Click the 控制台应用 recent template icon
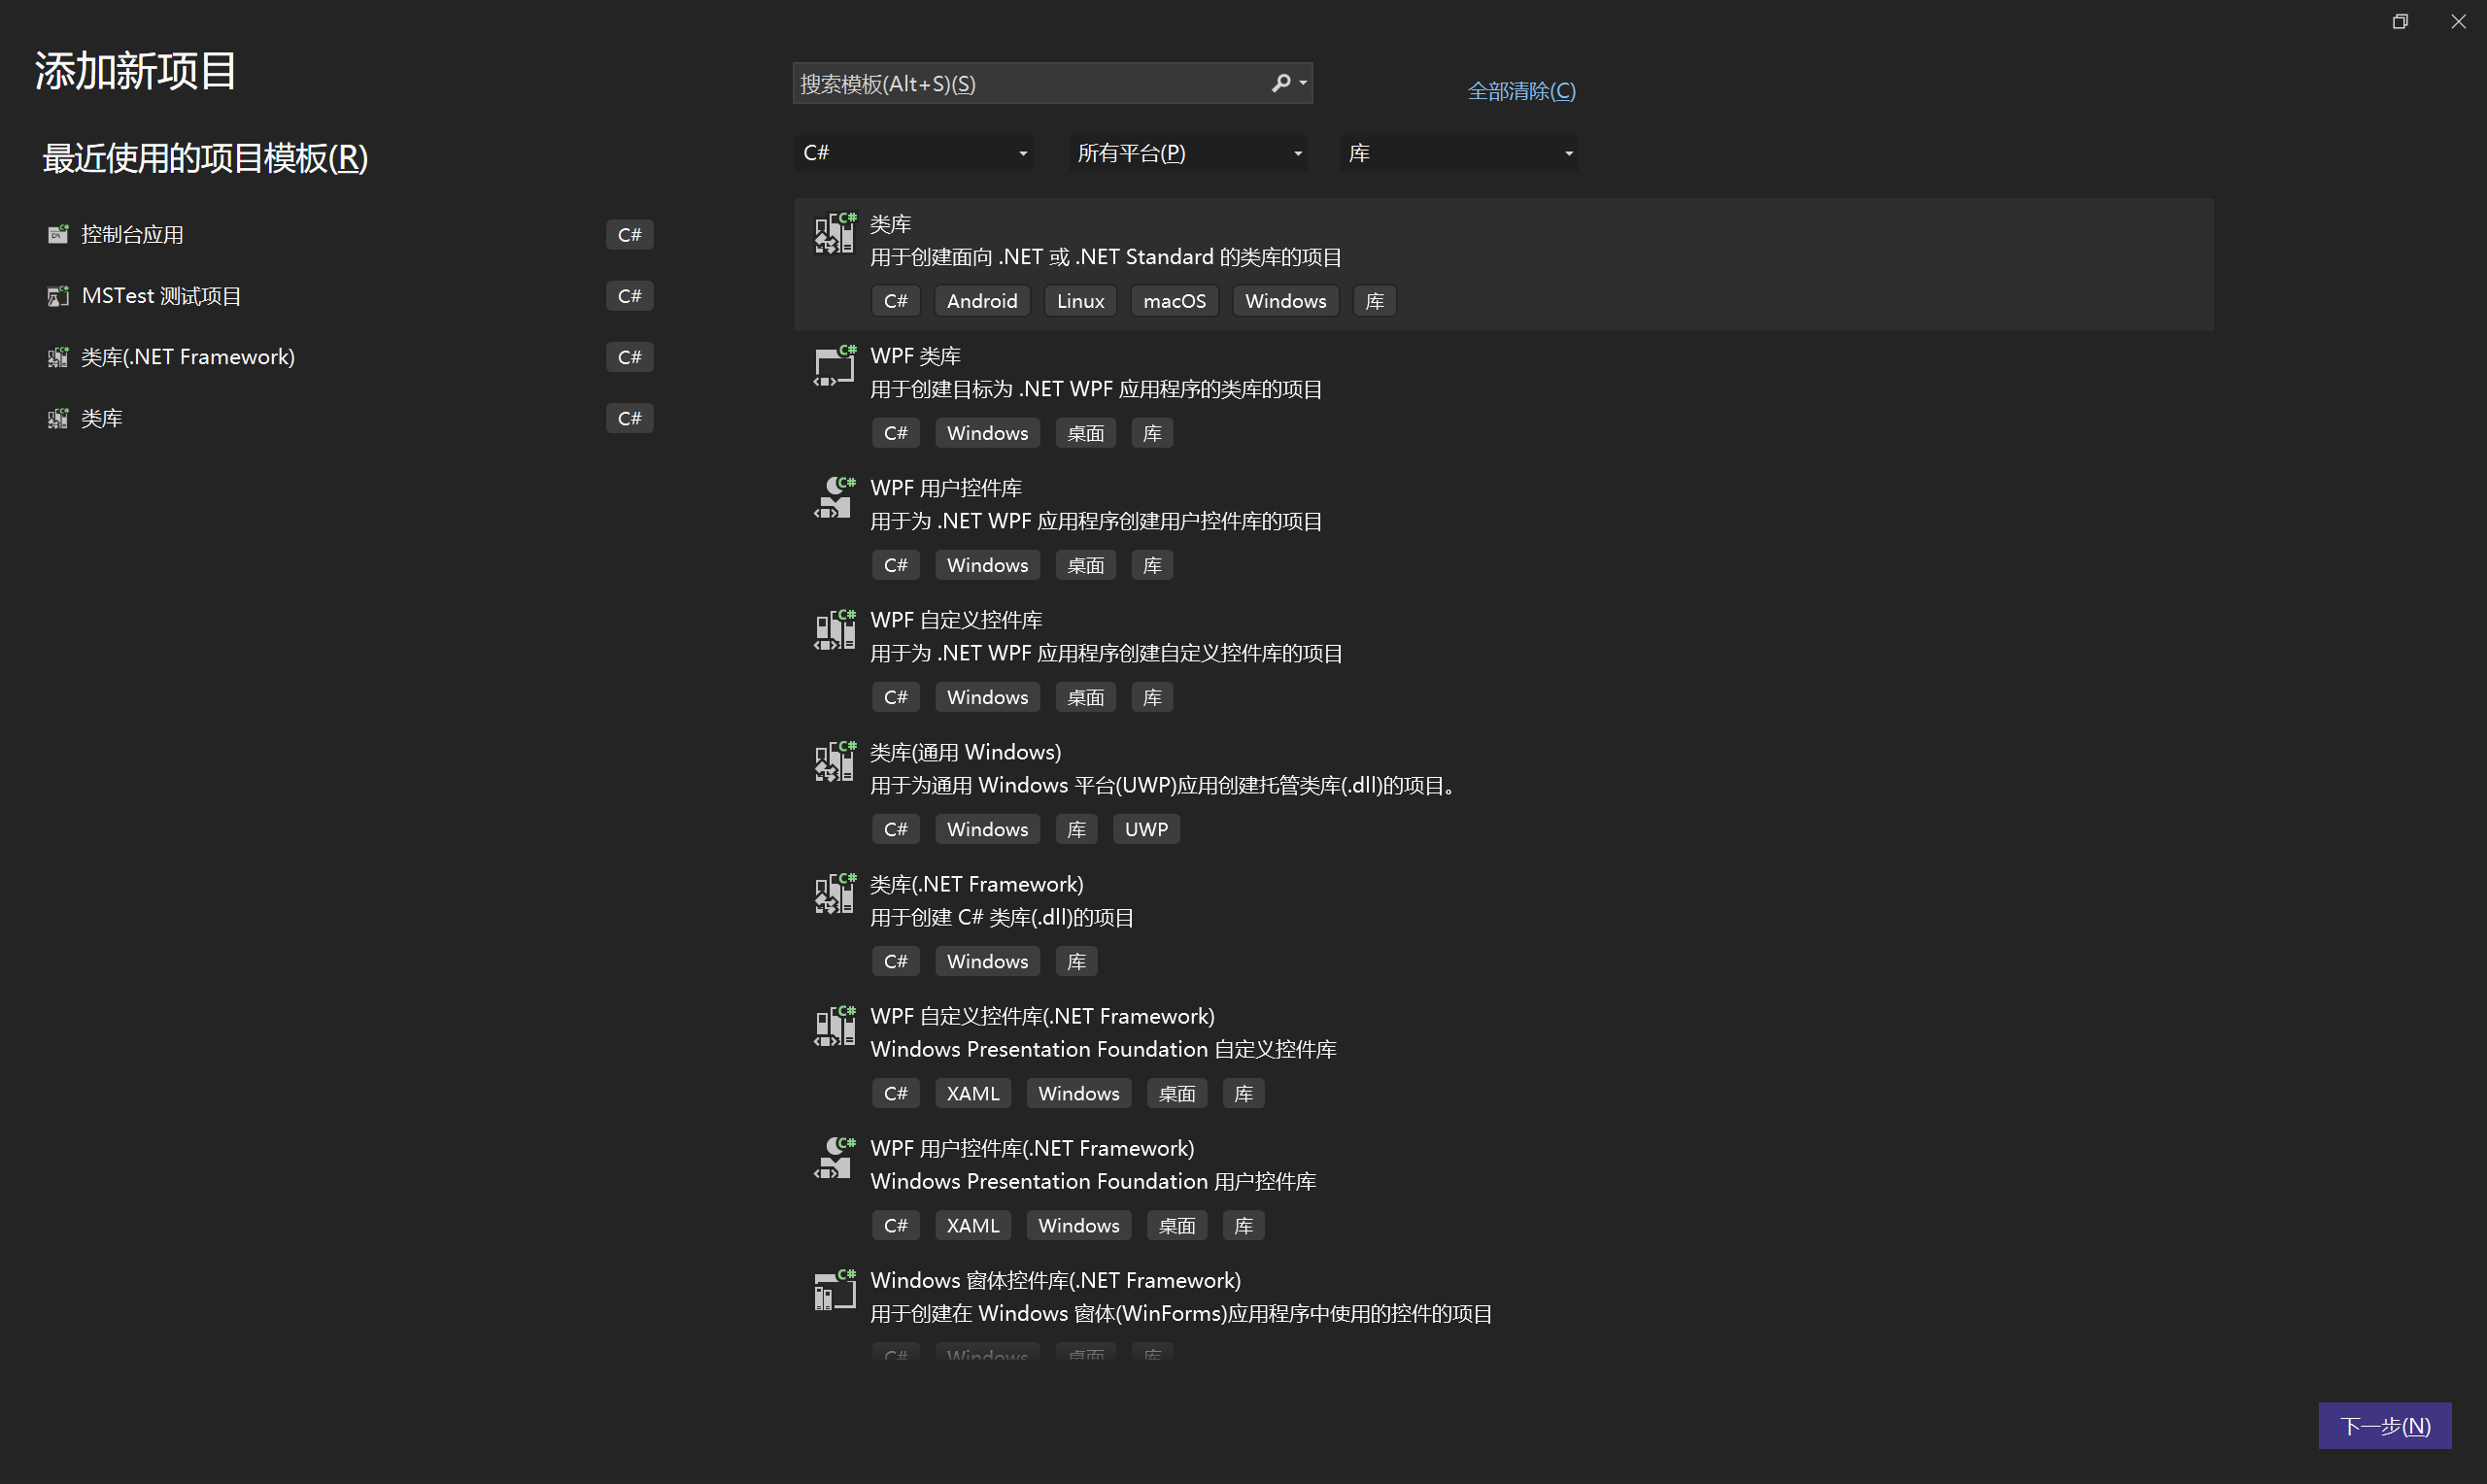Viewport: 2487px width, 1484px height. point(57,233)
